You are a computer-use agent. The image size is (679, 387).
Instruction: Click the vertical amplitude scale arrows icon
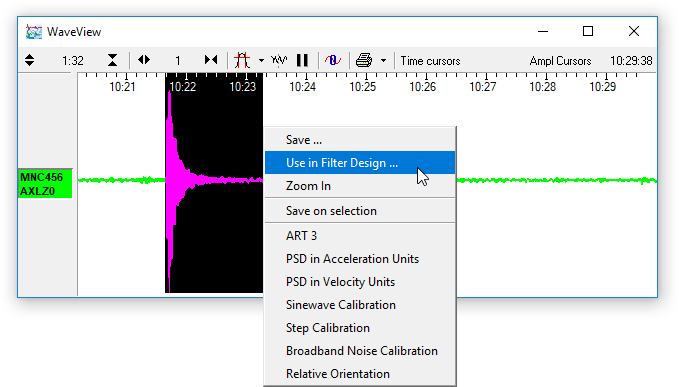coord(29,60)
